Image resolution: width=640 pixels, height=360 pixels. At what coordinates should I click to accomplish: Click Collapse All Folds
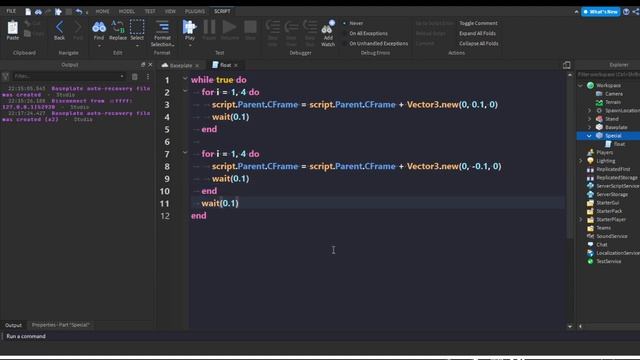click(x=478, y=43)
